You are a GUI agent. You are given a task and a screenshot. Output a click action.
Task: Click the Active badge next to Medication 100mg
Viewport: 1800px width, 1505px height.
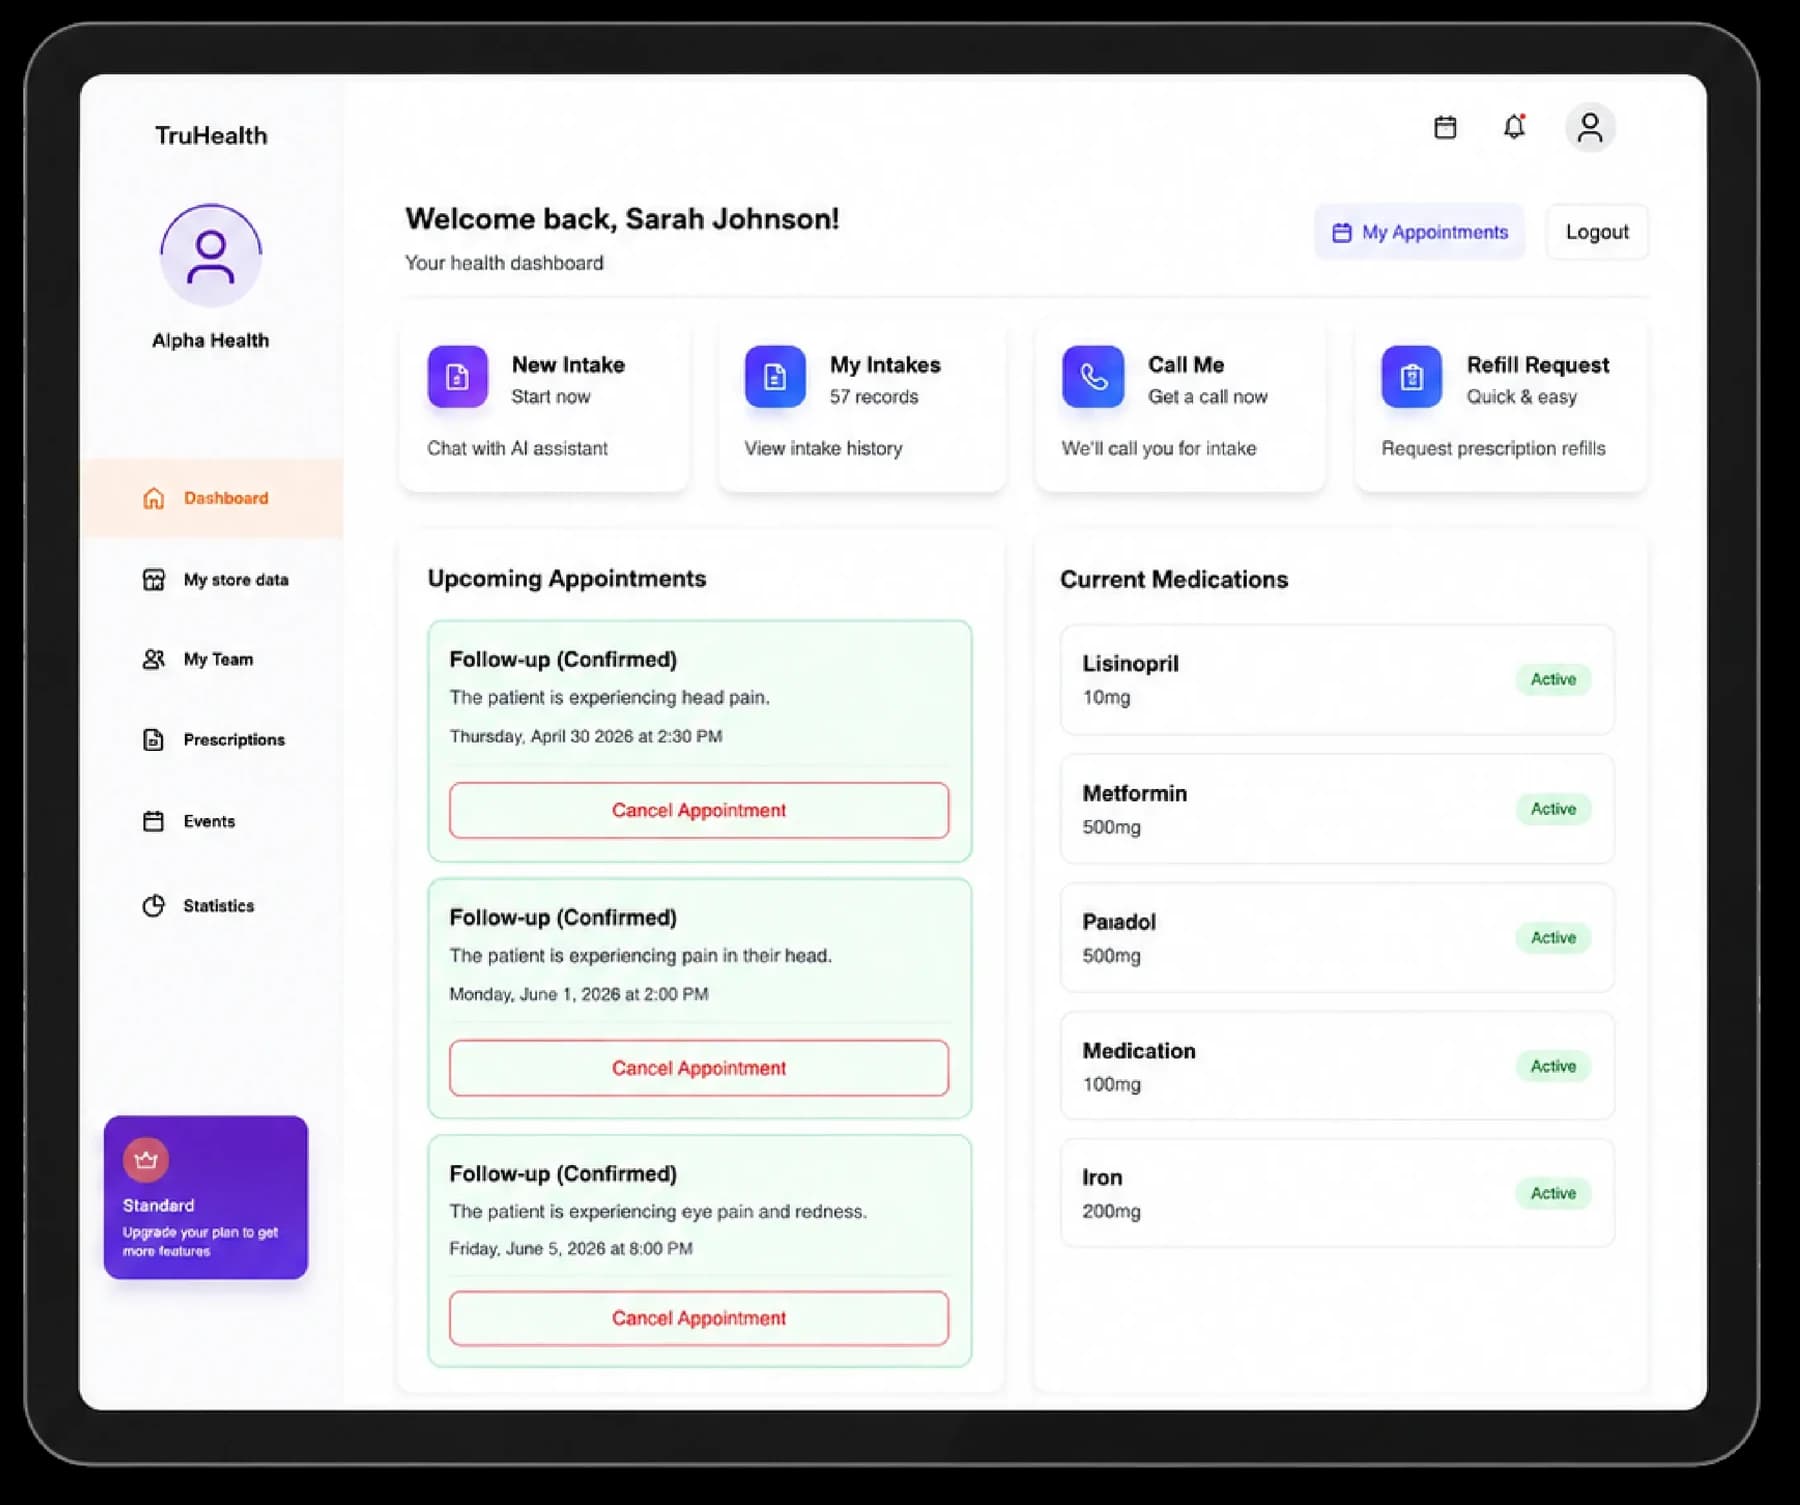pos(1553,1066)
